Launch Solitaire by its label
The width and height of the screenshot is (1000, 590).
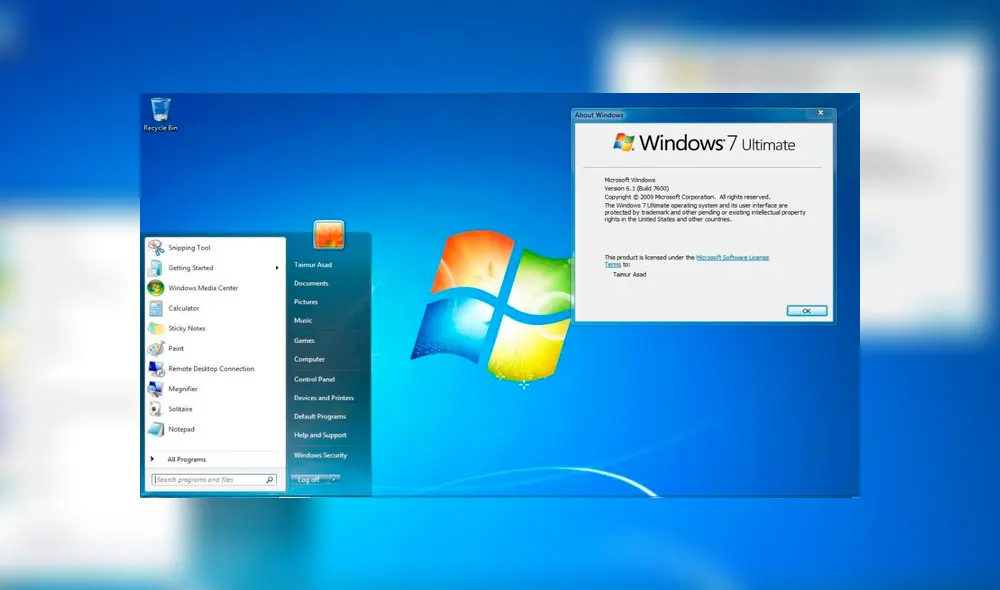click(180, 409)
